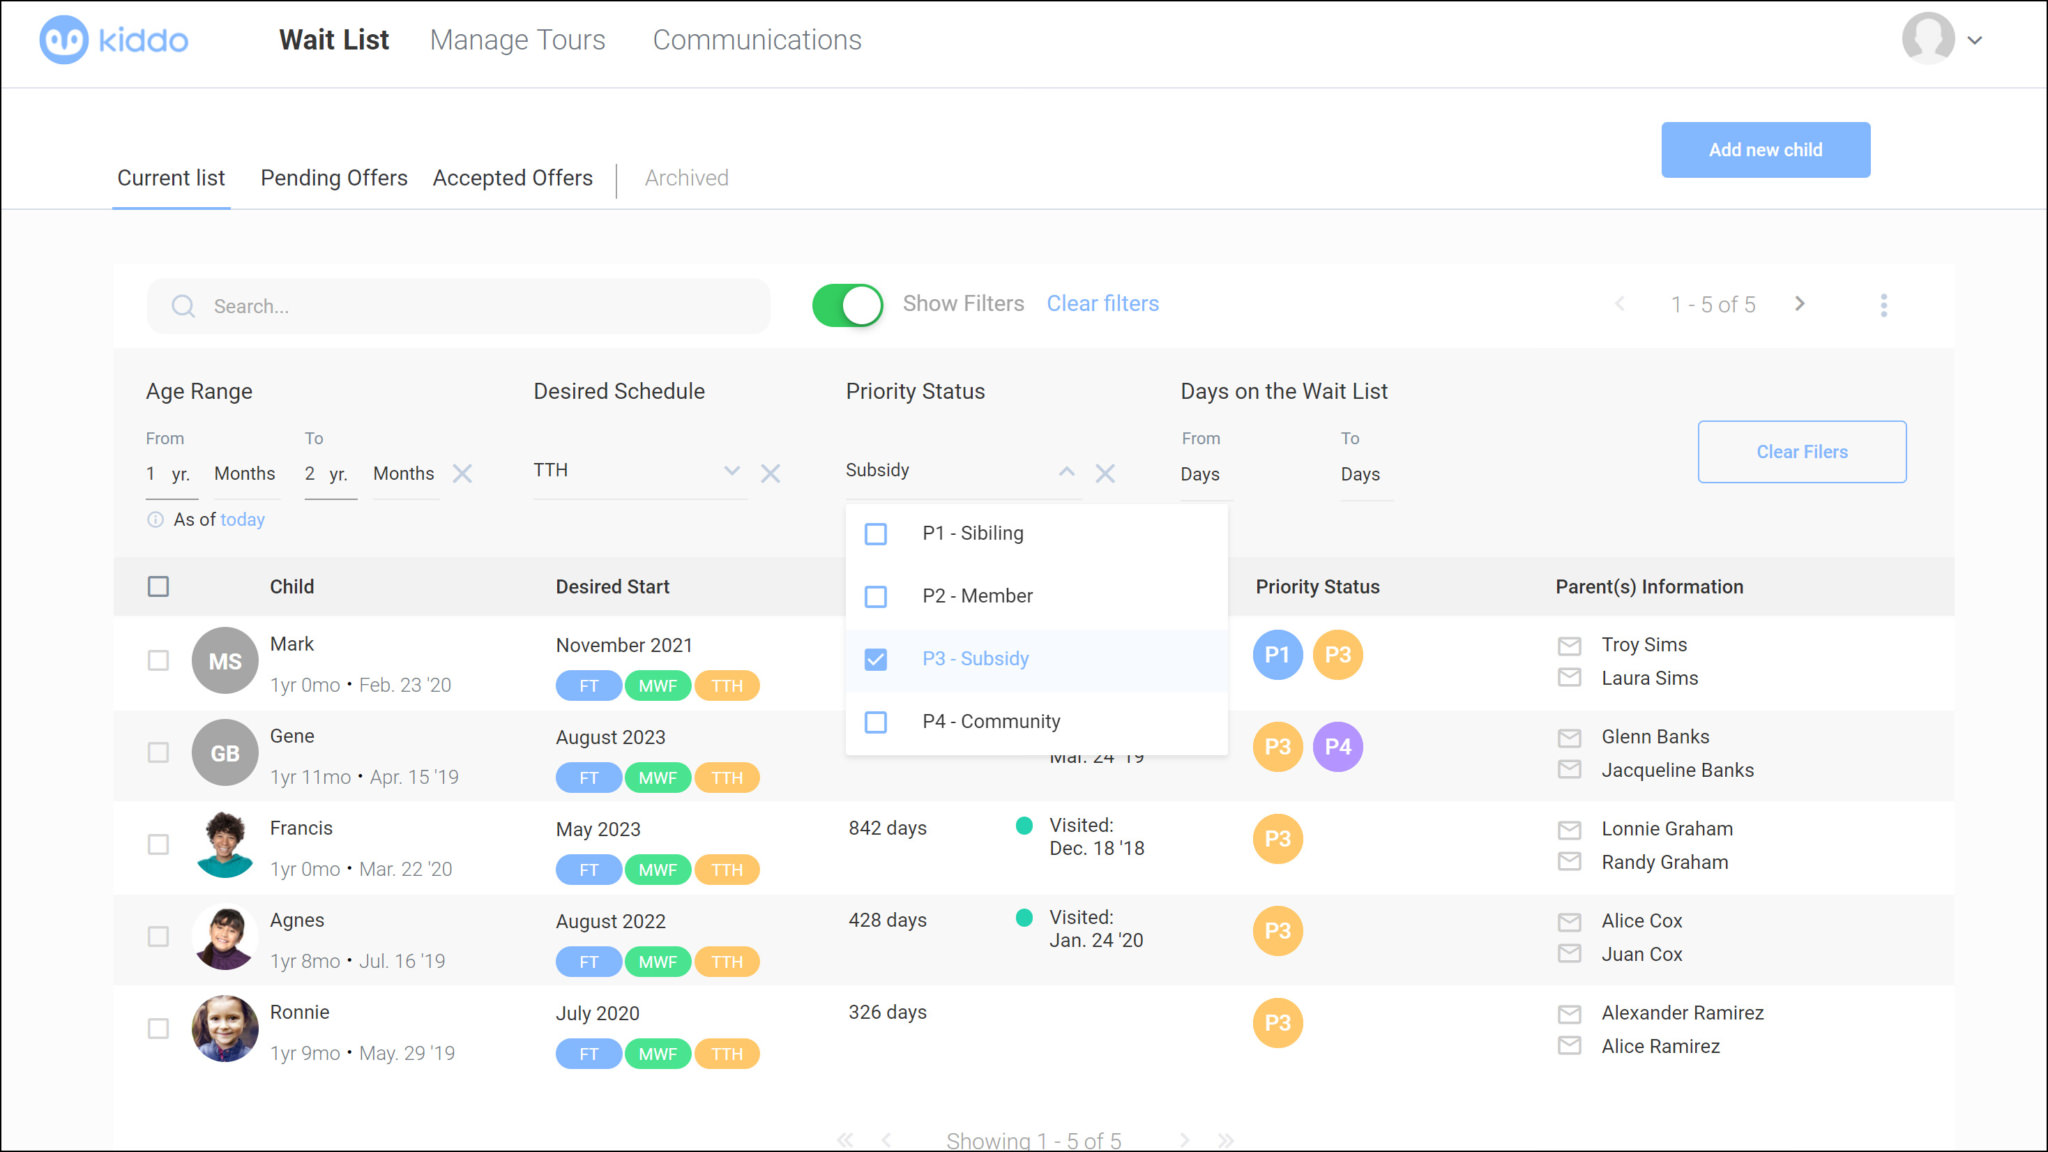This screenshot has height=1152, width=2048.
Task: Click the search magnifier icon
Action: point(184,306)
